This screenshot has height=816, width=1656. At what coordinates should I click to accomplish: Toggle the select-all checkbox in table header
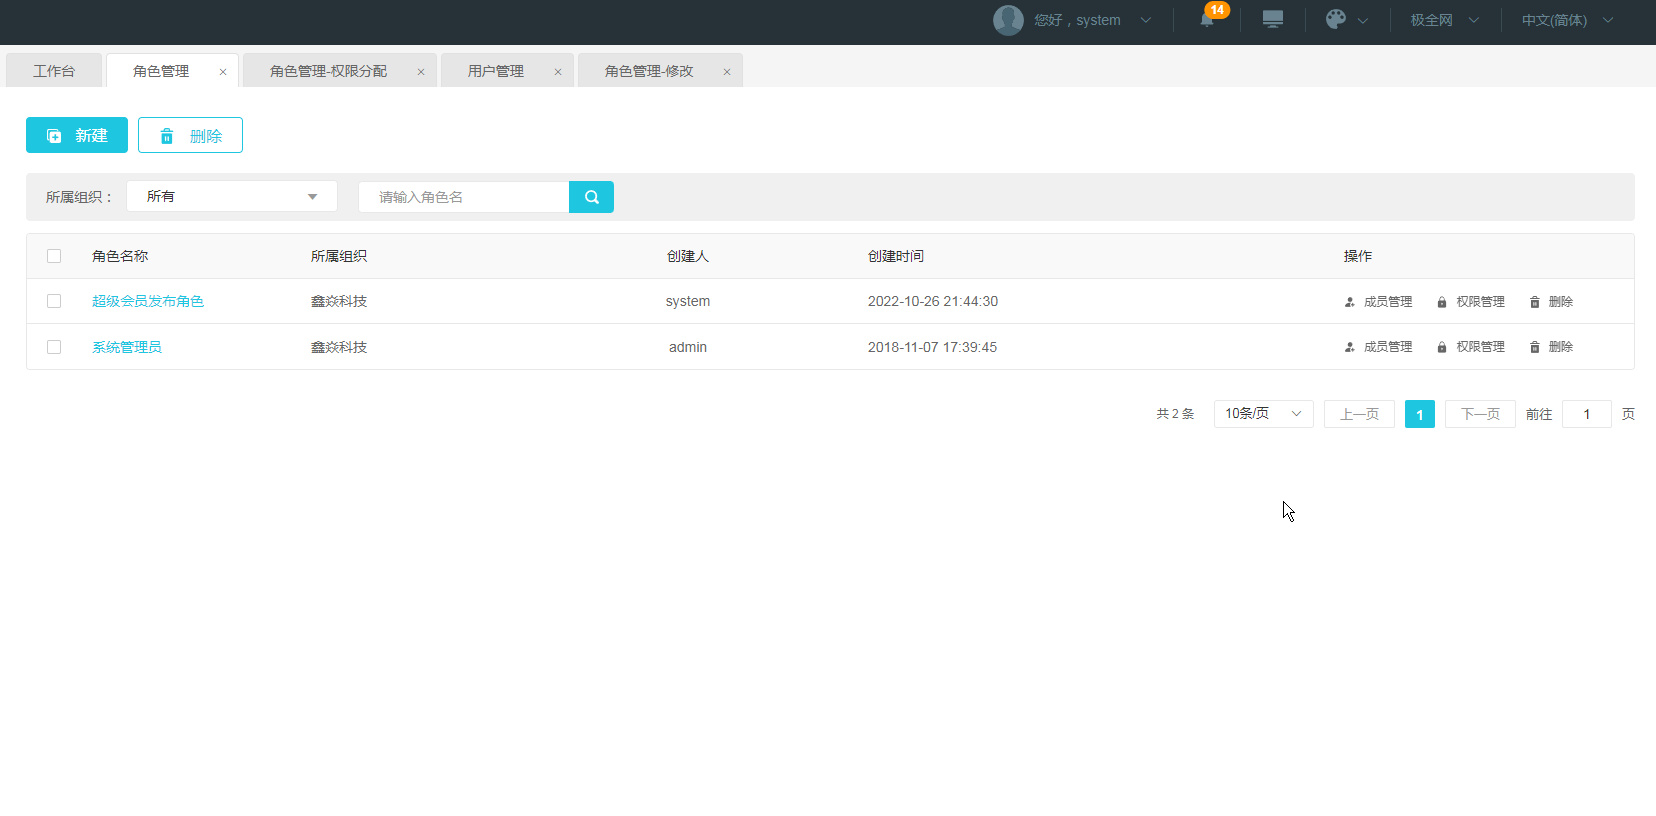click(54, 256)
